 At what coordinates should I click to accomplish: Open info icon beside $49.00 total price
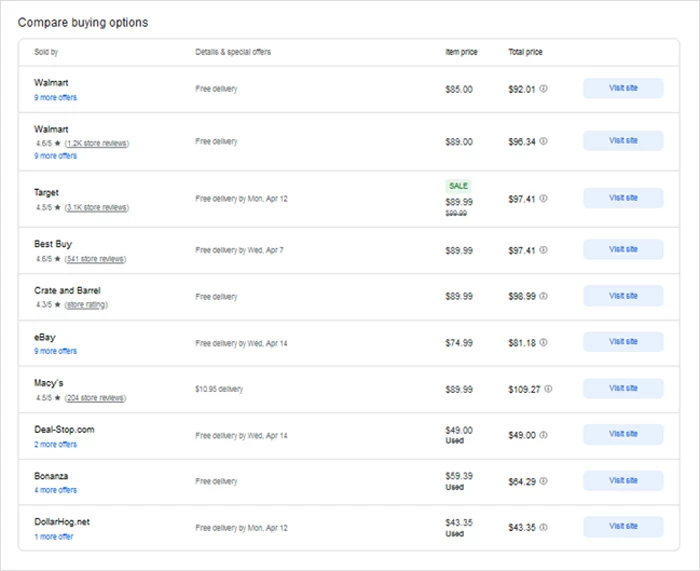[544, 435]
